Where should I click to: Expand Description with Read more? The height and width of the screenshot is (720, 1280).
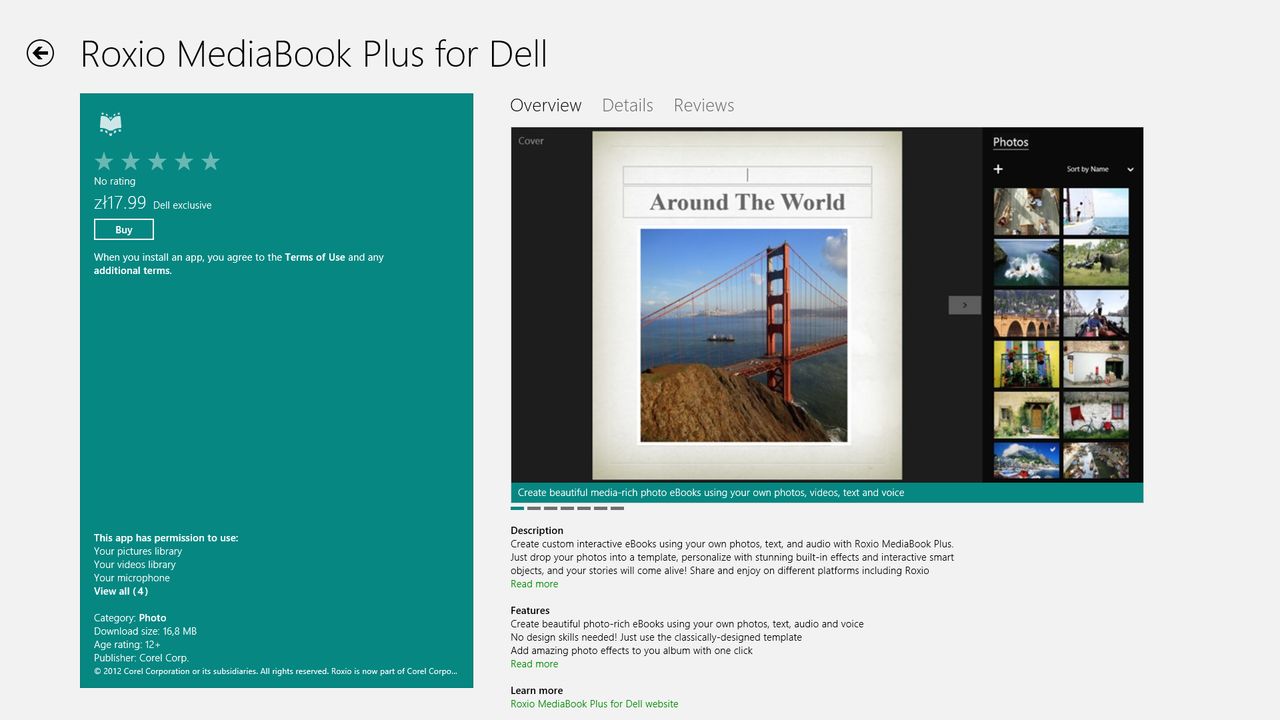point(534,584)
